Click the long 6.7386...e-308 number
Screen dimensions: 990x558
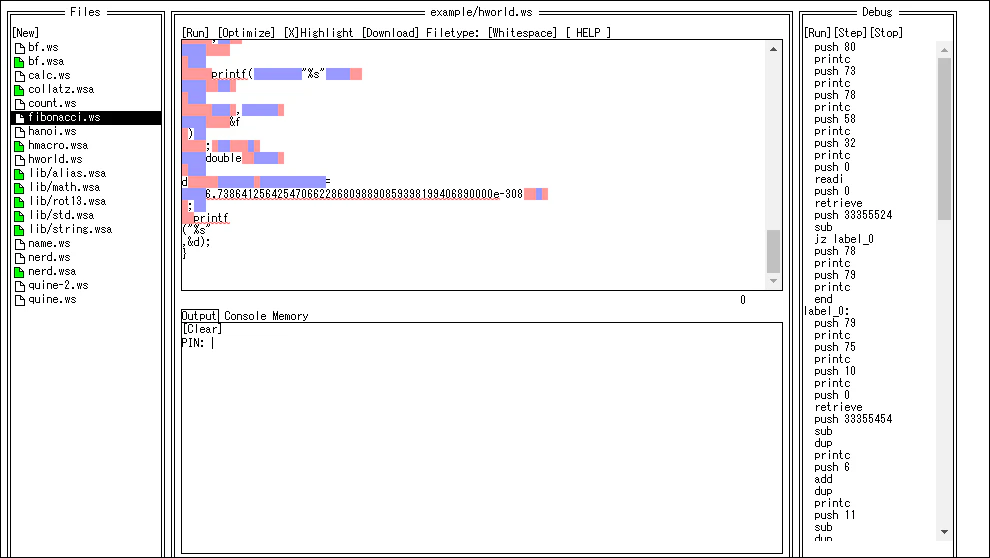pyautogui.click(x=364, y=194)
